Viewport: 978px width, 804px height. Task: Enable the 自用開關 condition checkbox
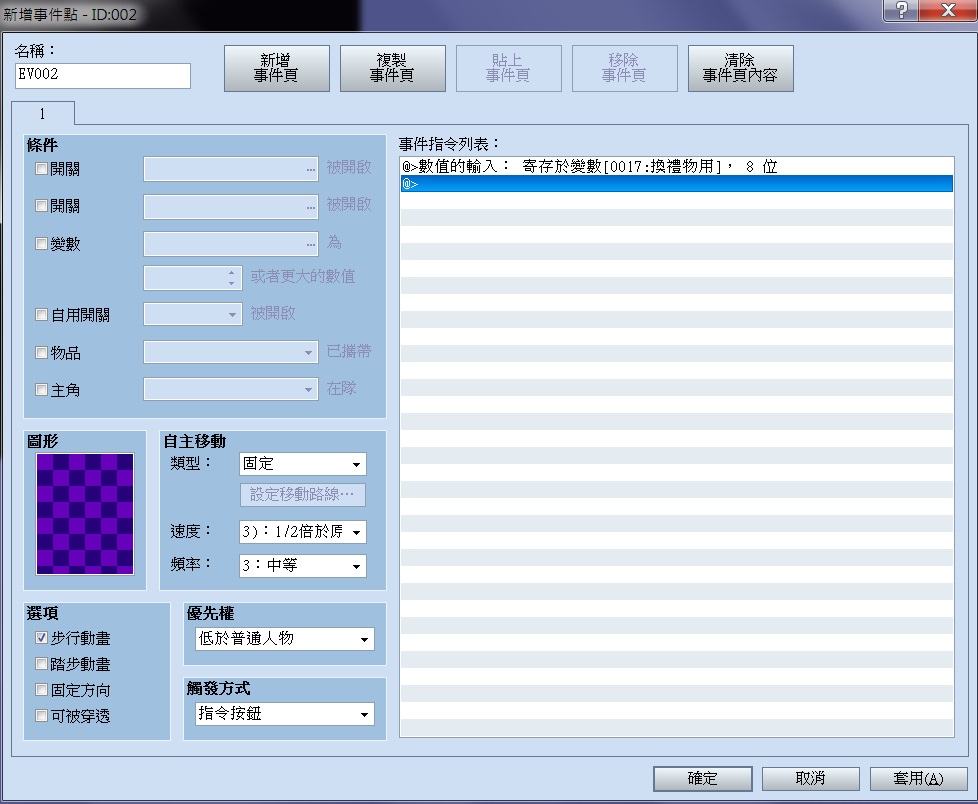41,315
